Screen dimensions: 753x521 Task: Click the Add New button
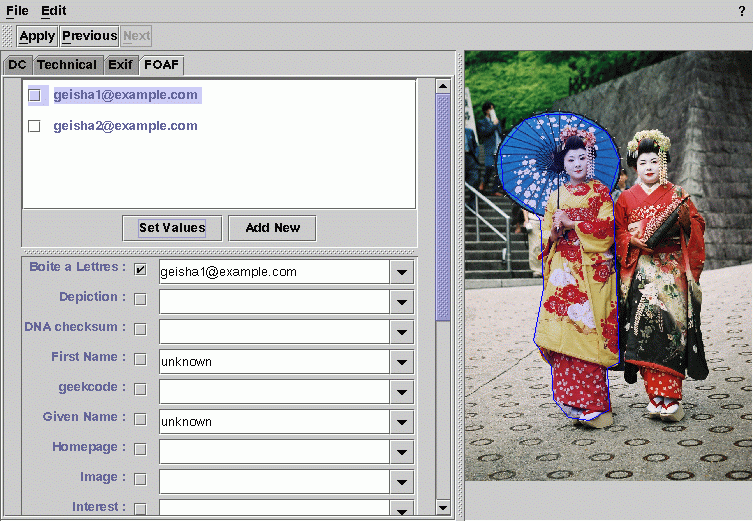[x=272, y=228]
